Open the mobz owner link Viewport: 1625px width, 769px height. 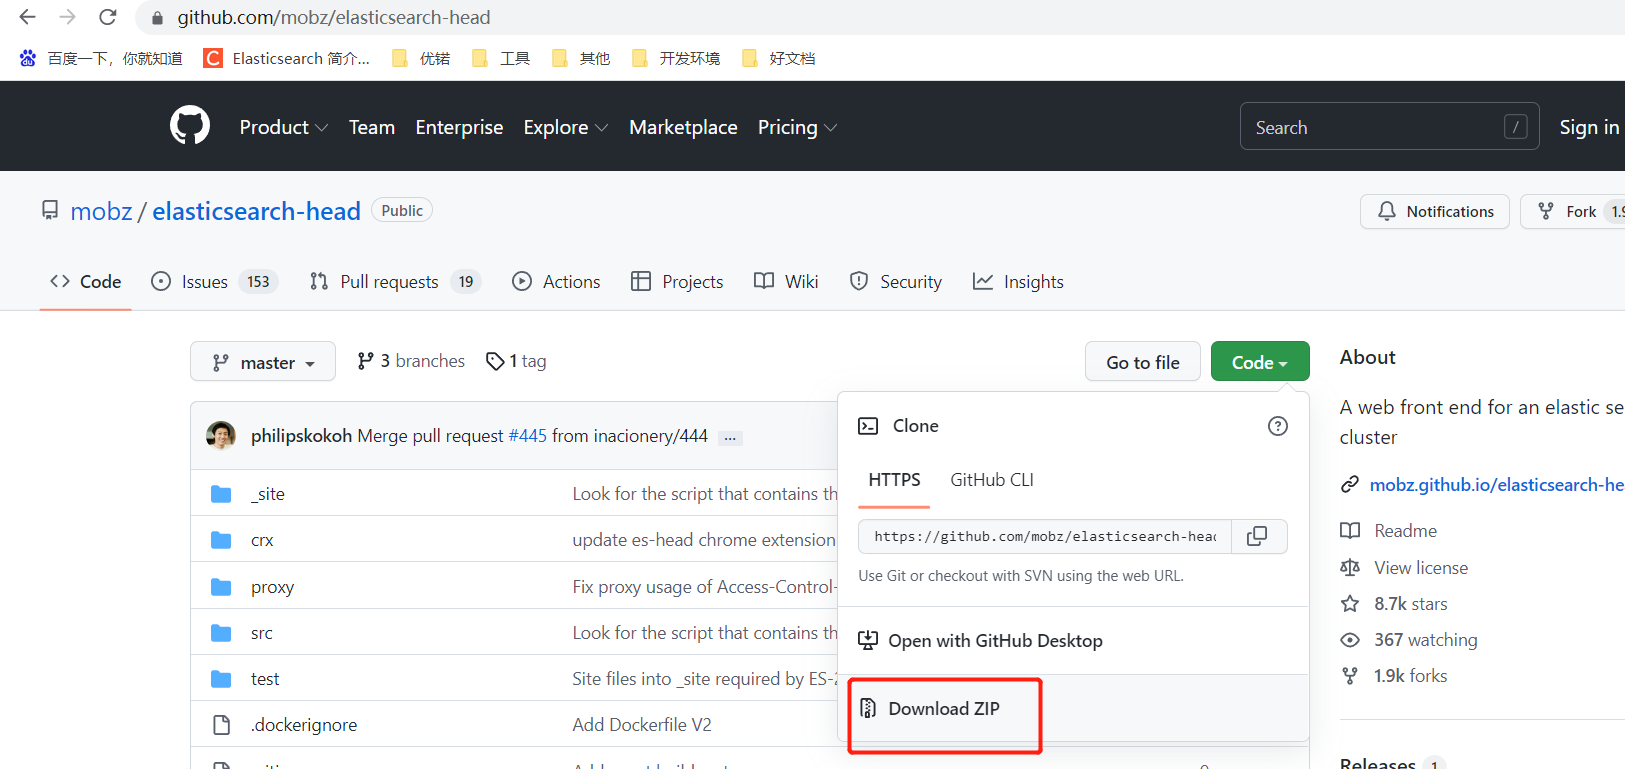(x=101, y=211)
